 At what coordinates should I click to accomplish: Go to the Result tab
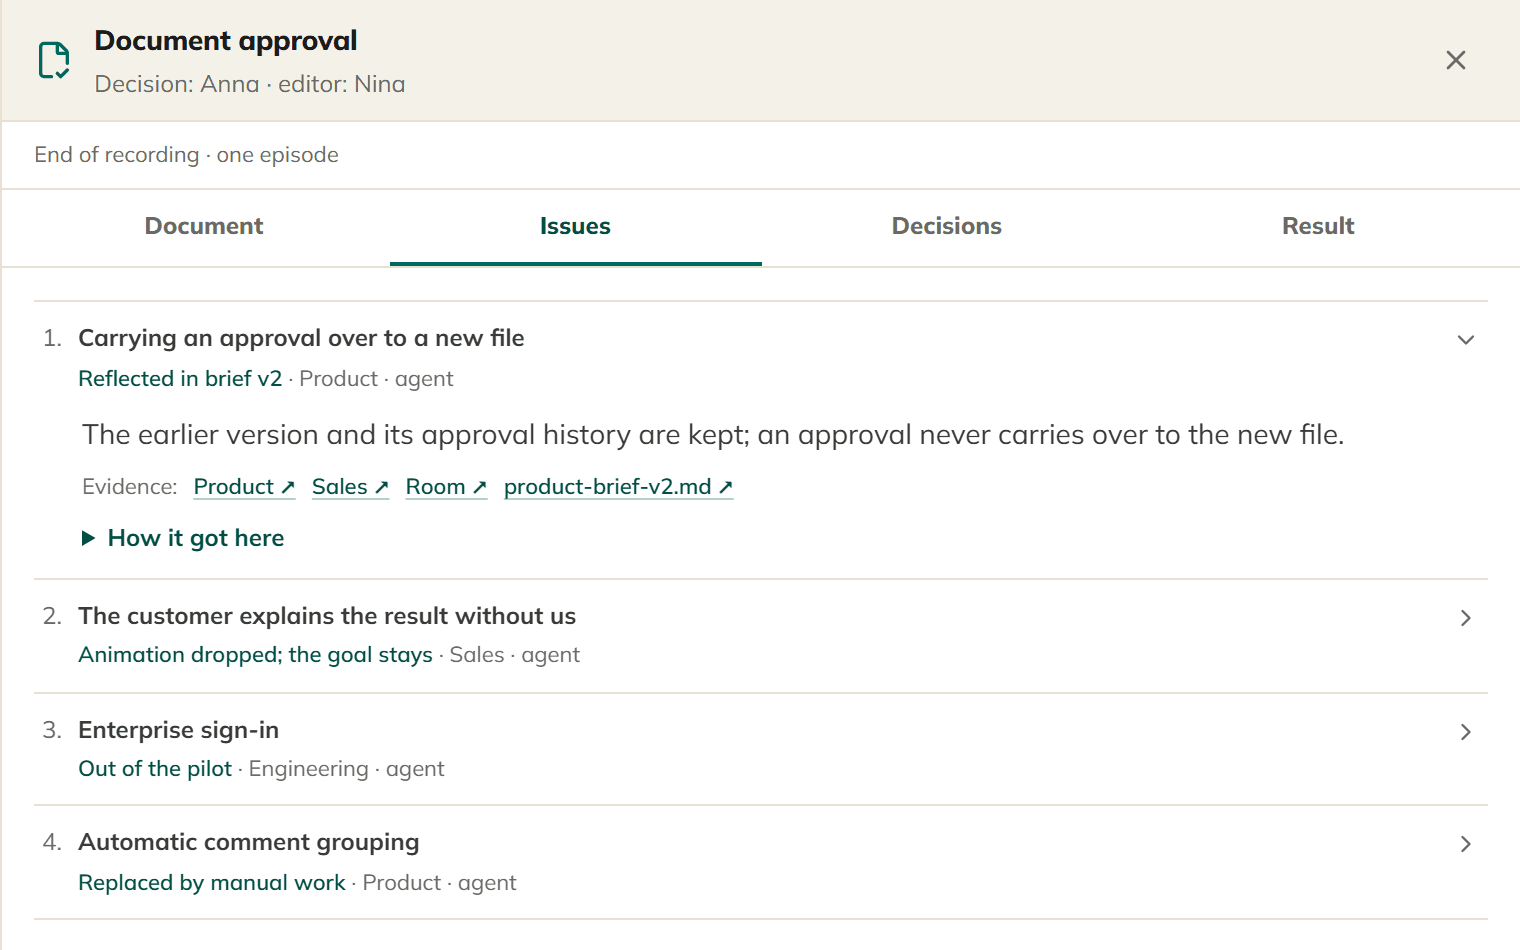(1318, 227)
